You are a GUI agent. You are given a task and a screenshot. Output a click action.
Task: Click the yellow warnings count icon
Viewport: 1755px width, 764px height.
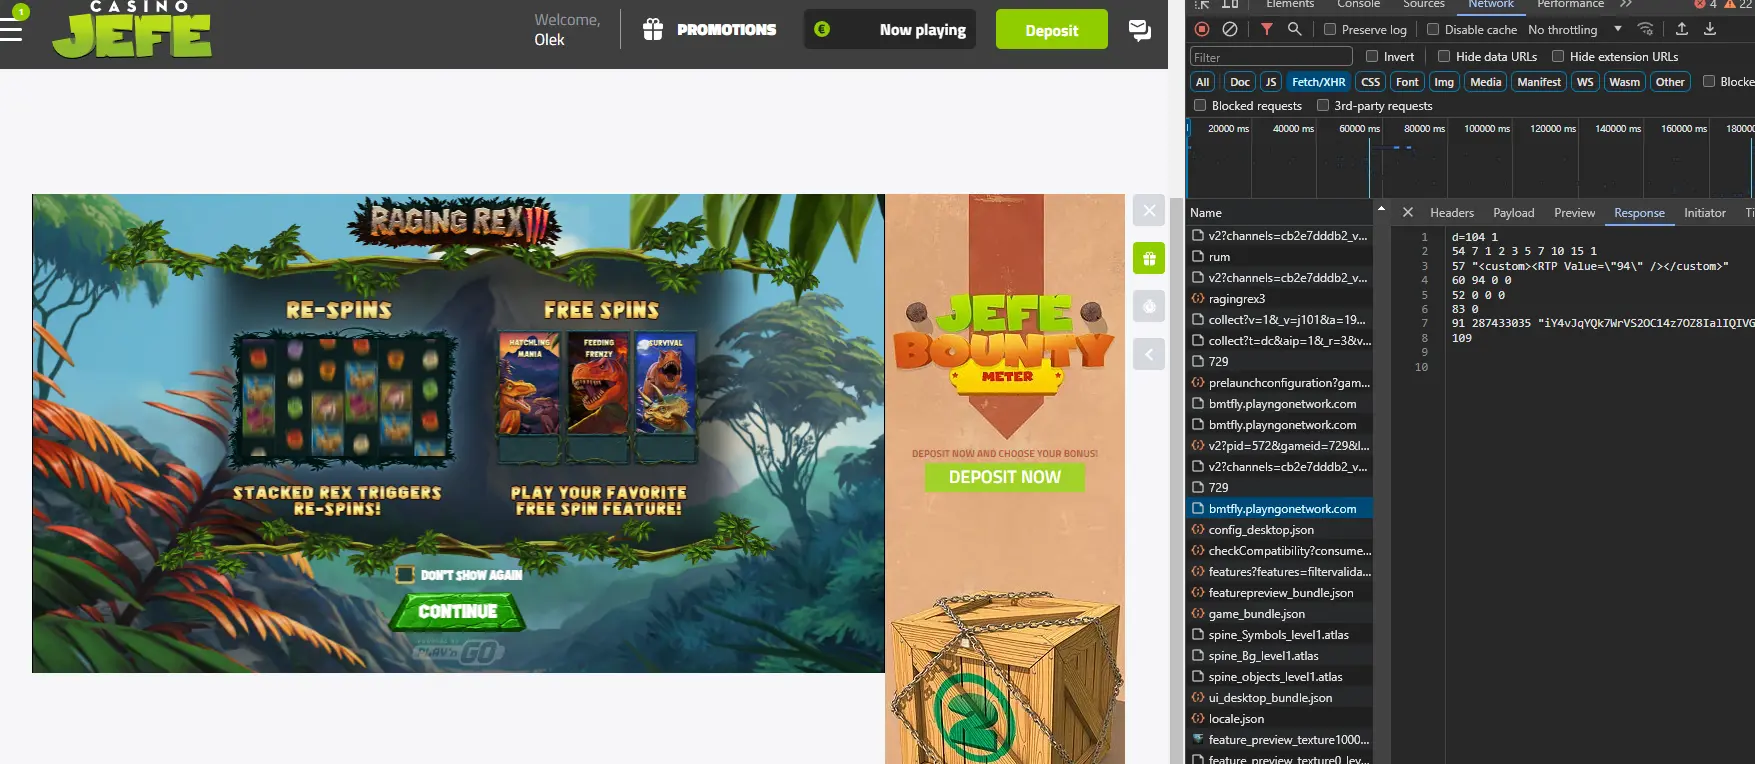coord(1730,4)
